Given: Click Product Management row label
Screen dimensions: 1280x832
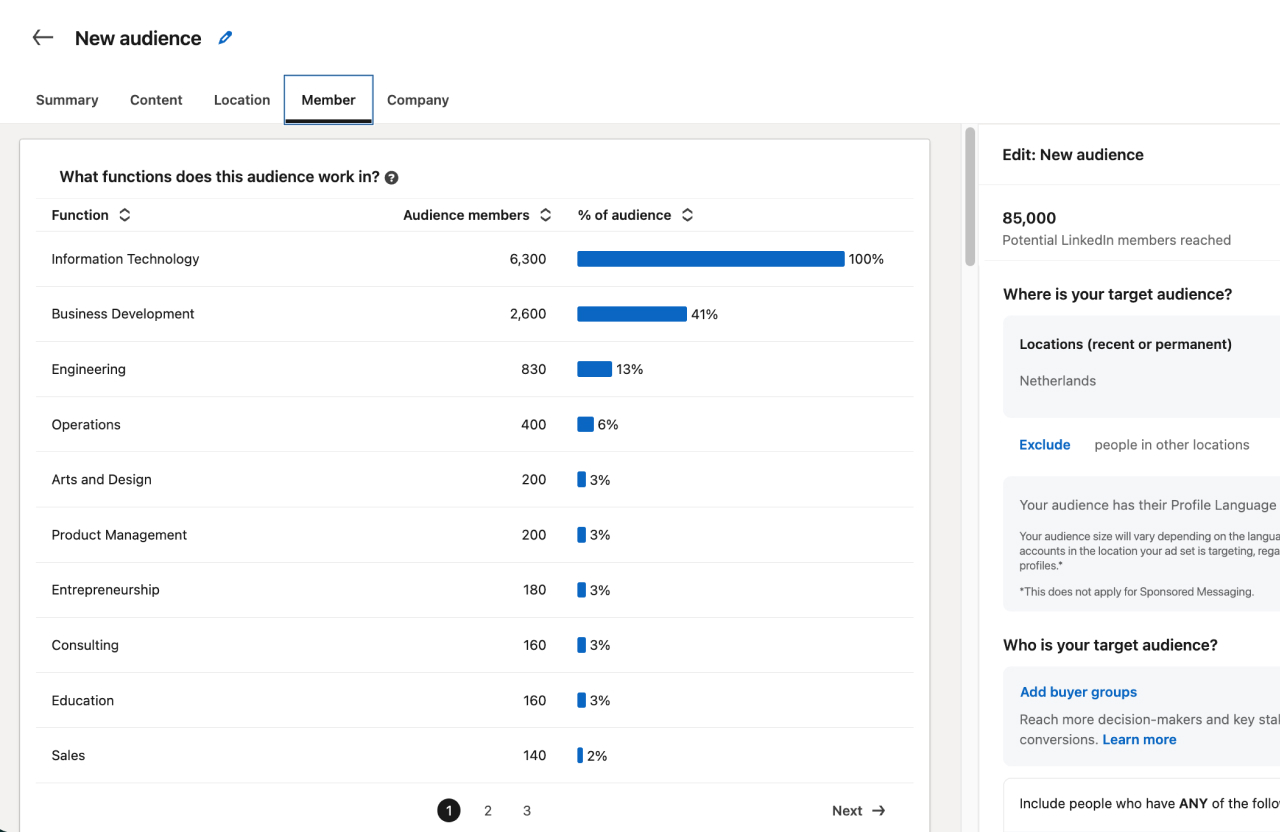Looking at the screenshot, I should [x=119, y=535].
